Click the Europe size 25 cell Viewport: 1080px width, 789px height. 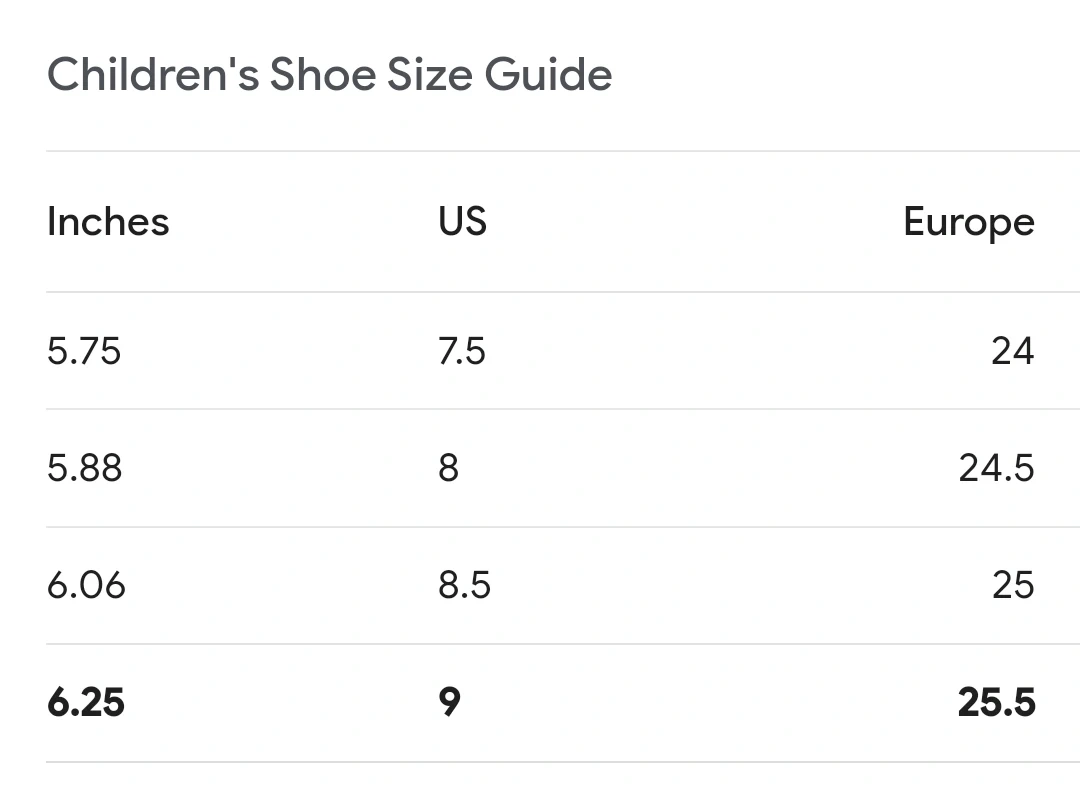(x=1013, y=585)
